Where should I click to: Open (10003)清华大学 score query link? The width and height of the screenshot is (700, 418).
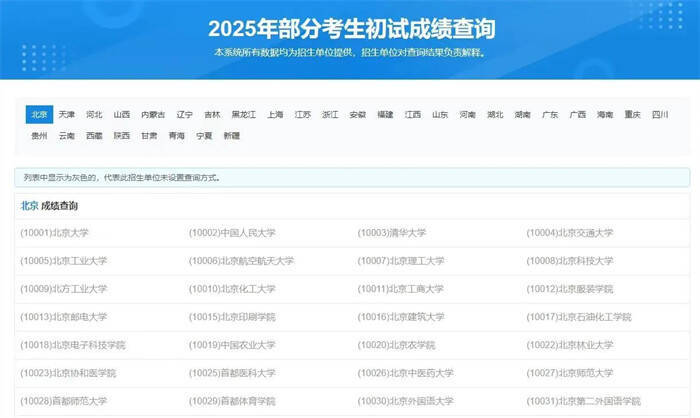click(392, 233)
